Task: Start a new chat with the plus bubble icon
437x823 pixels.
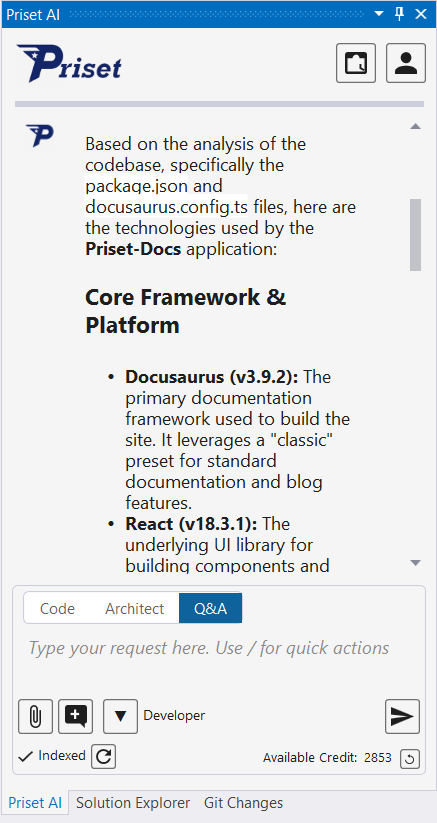Action: 76,716
